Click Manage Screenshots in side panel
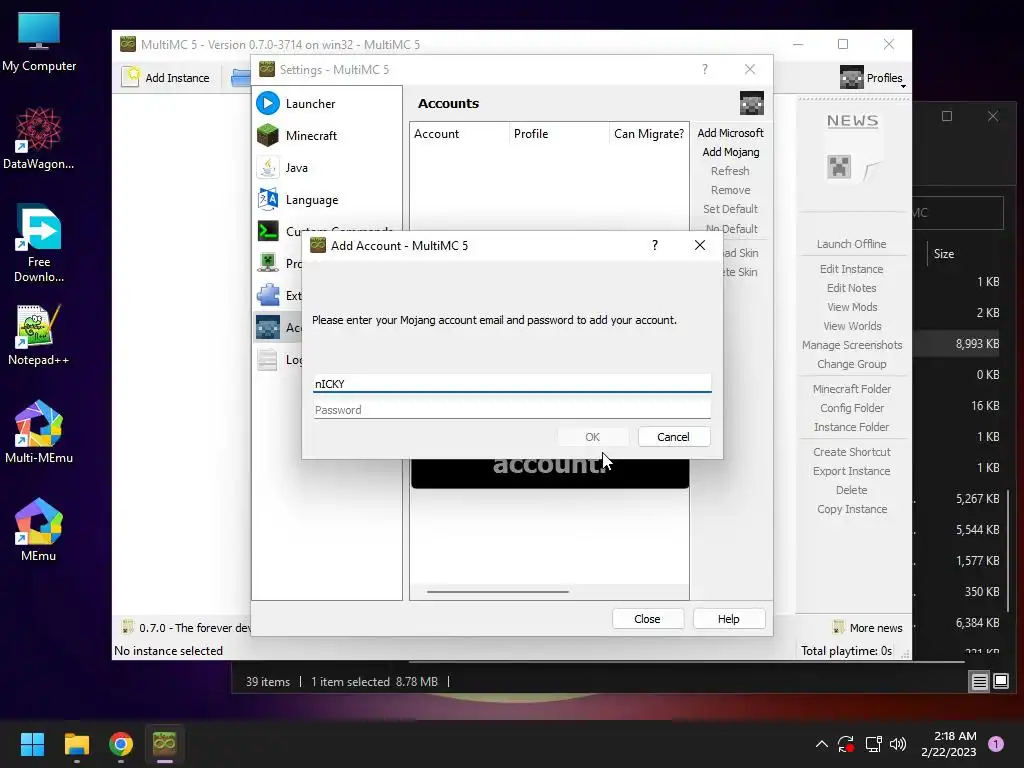The image size is (1024, 768). pos(851,345)
